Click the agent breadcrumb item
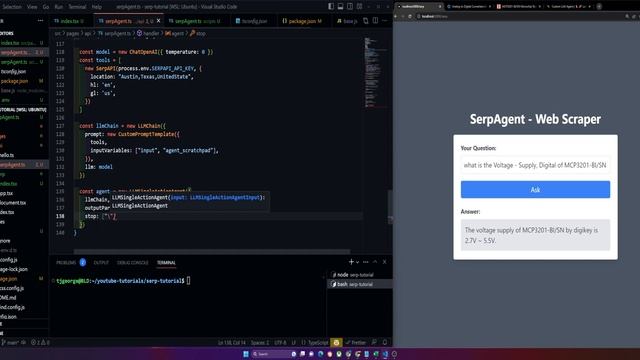The image size is (640, 360). [x=175, y=33]
